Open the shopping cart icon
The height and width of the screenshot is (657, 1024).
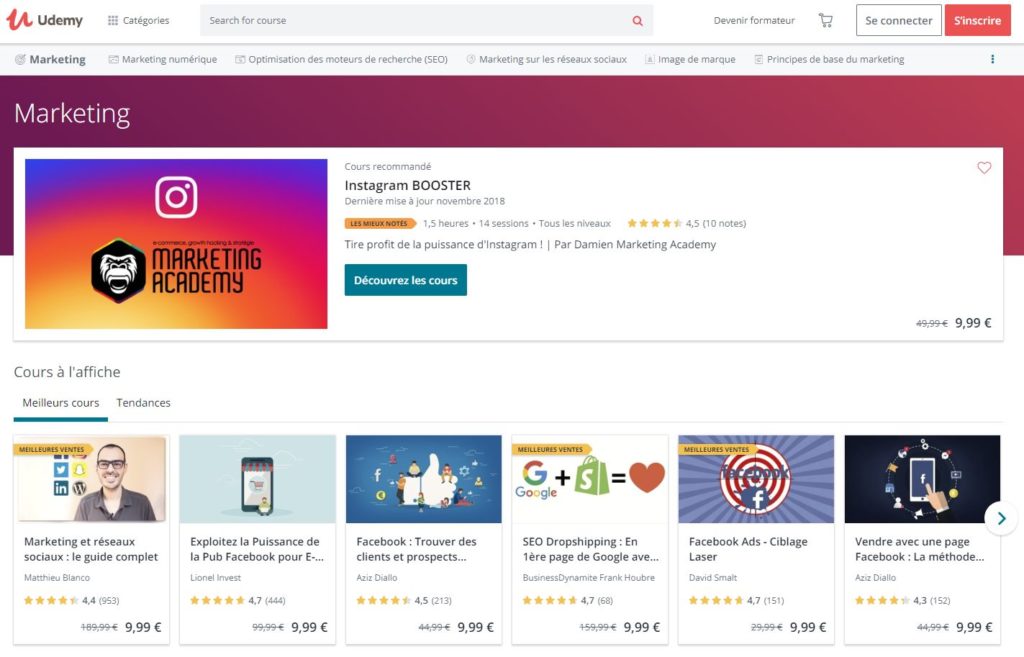825,20
